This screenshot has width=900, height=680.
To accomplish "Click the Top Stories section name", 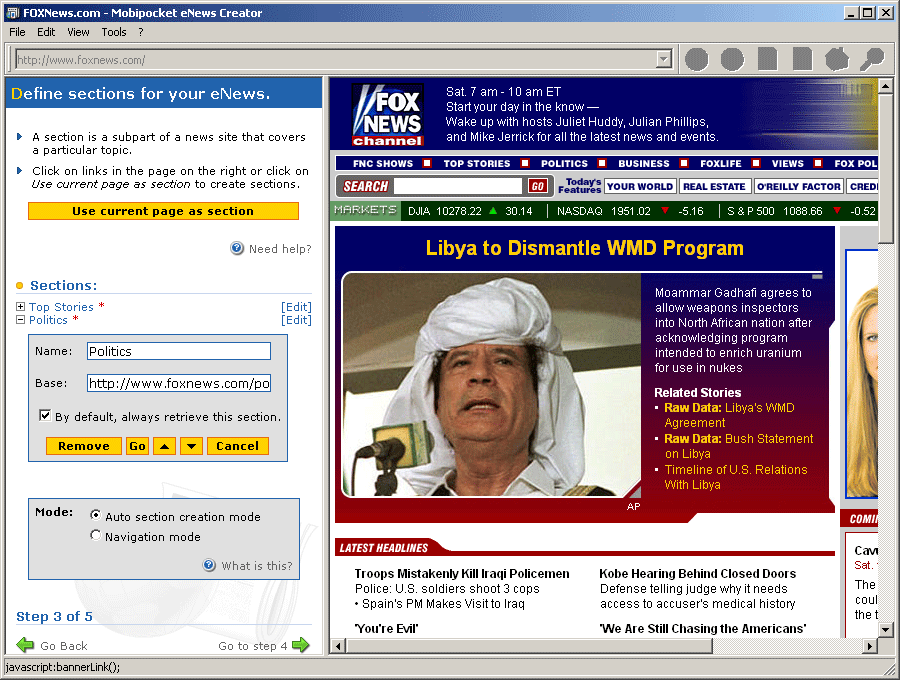I will coord(61,307).
